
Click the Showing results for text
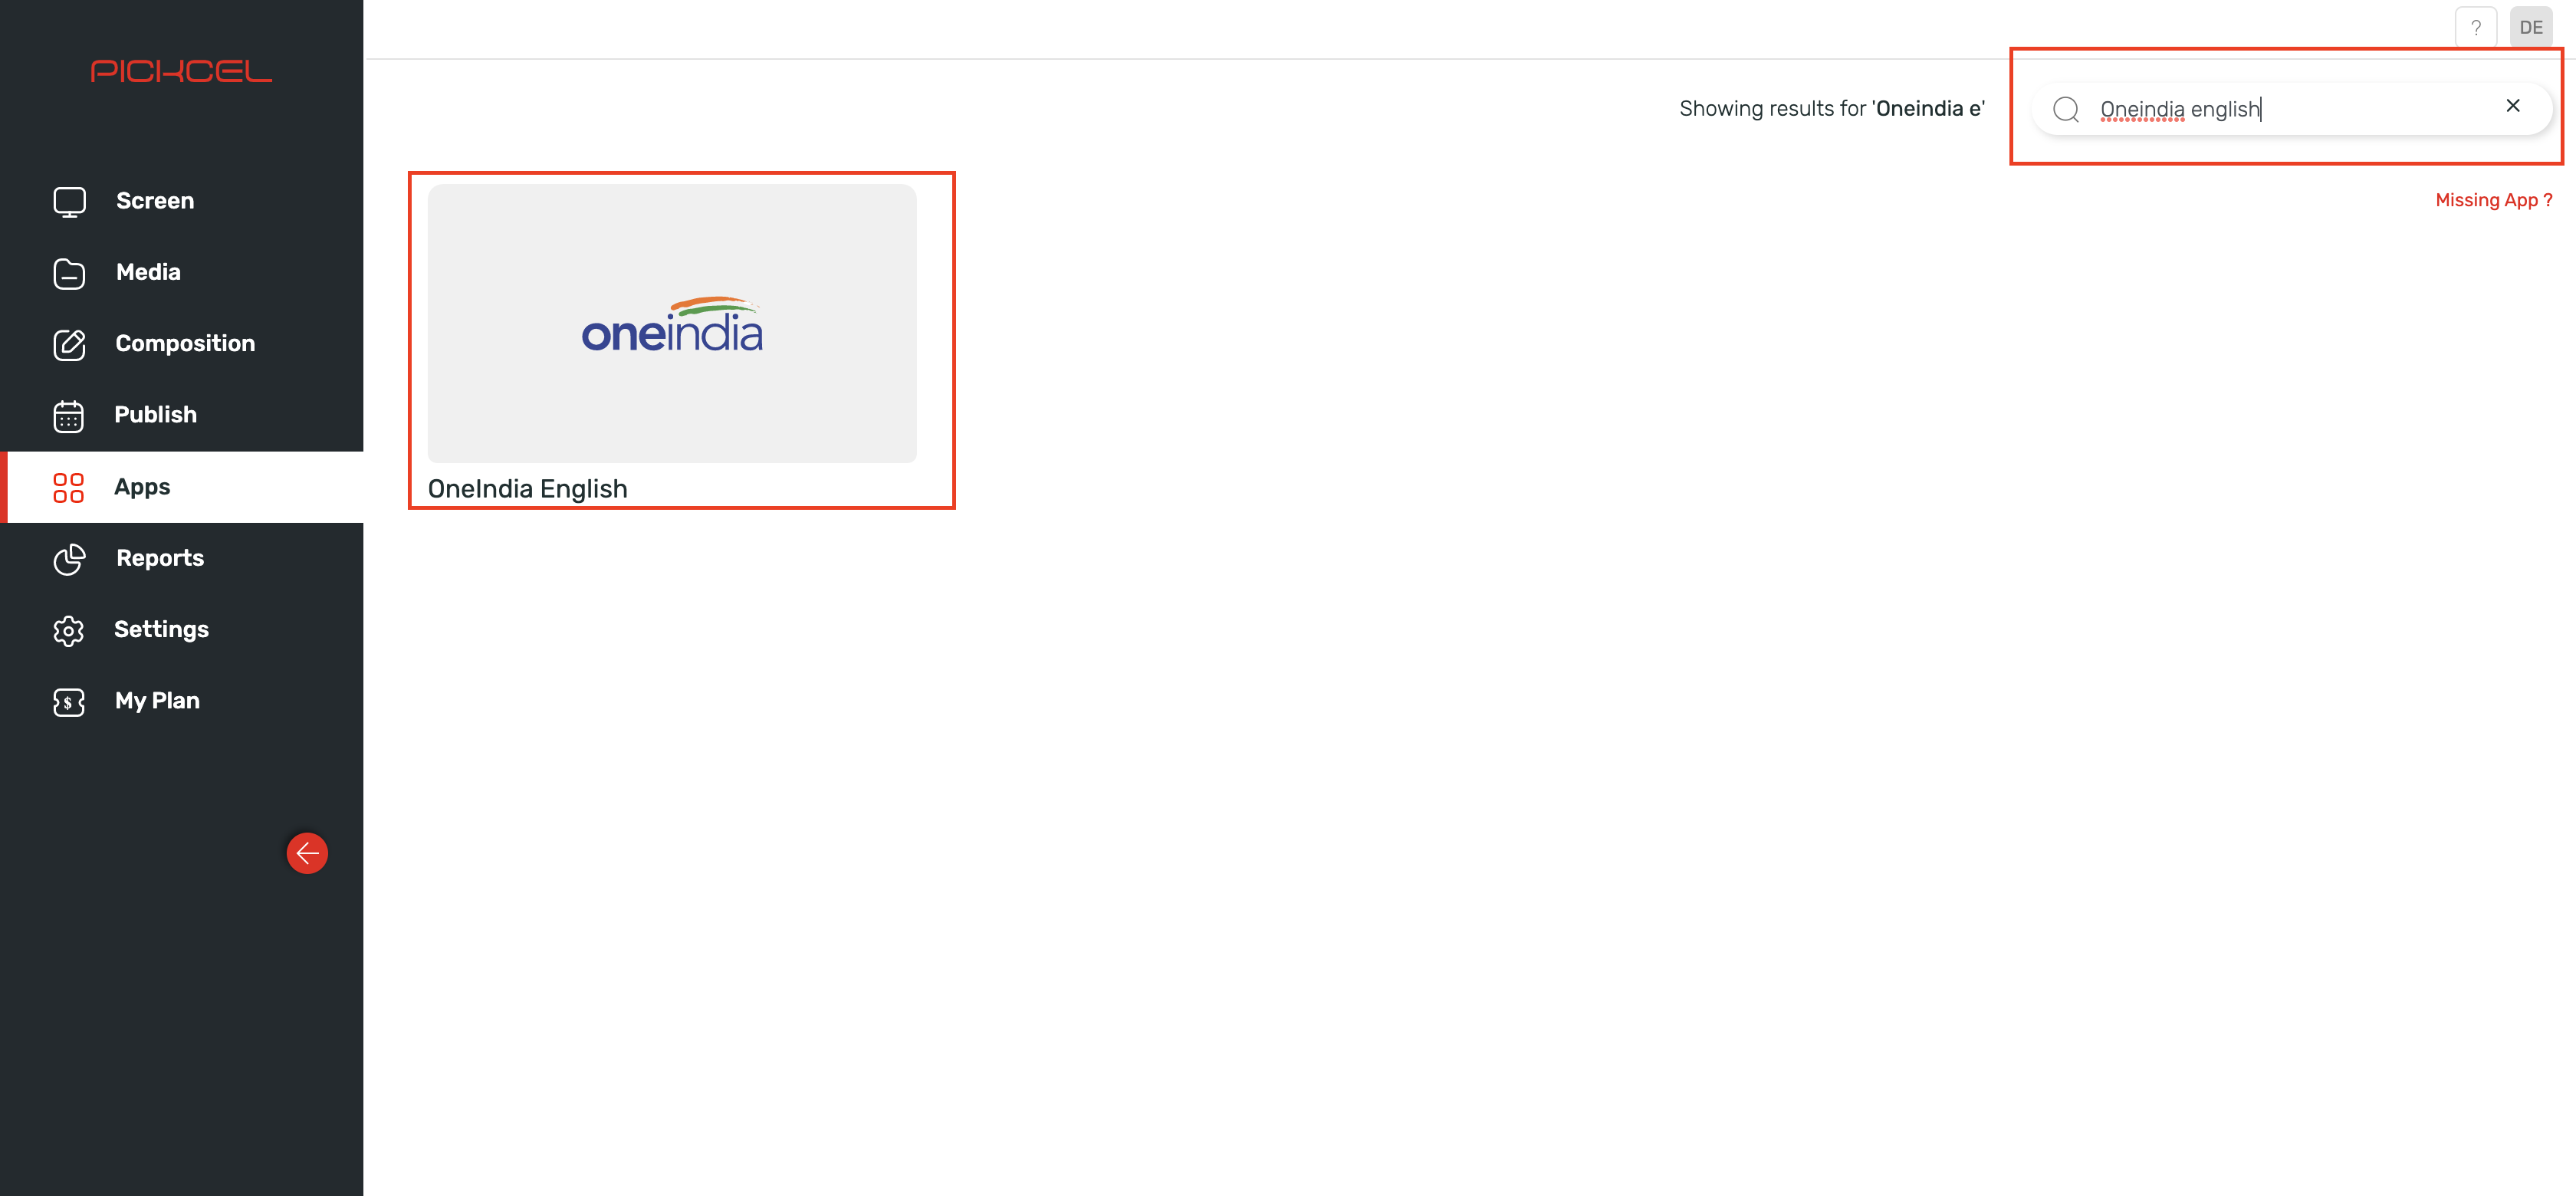(x=1832, y=109)
